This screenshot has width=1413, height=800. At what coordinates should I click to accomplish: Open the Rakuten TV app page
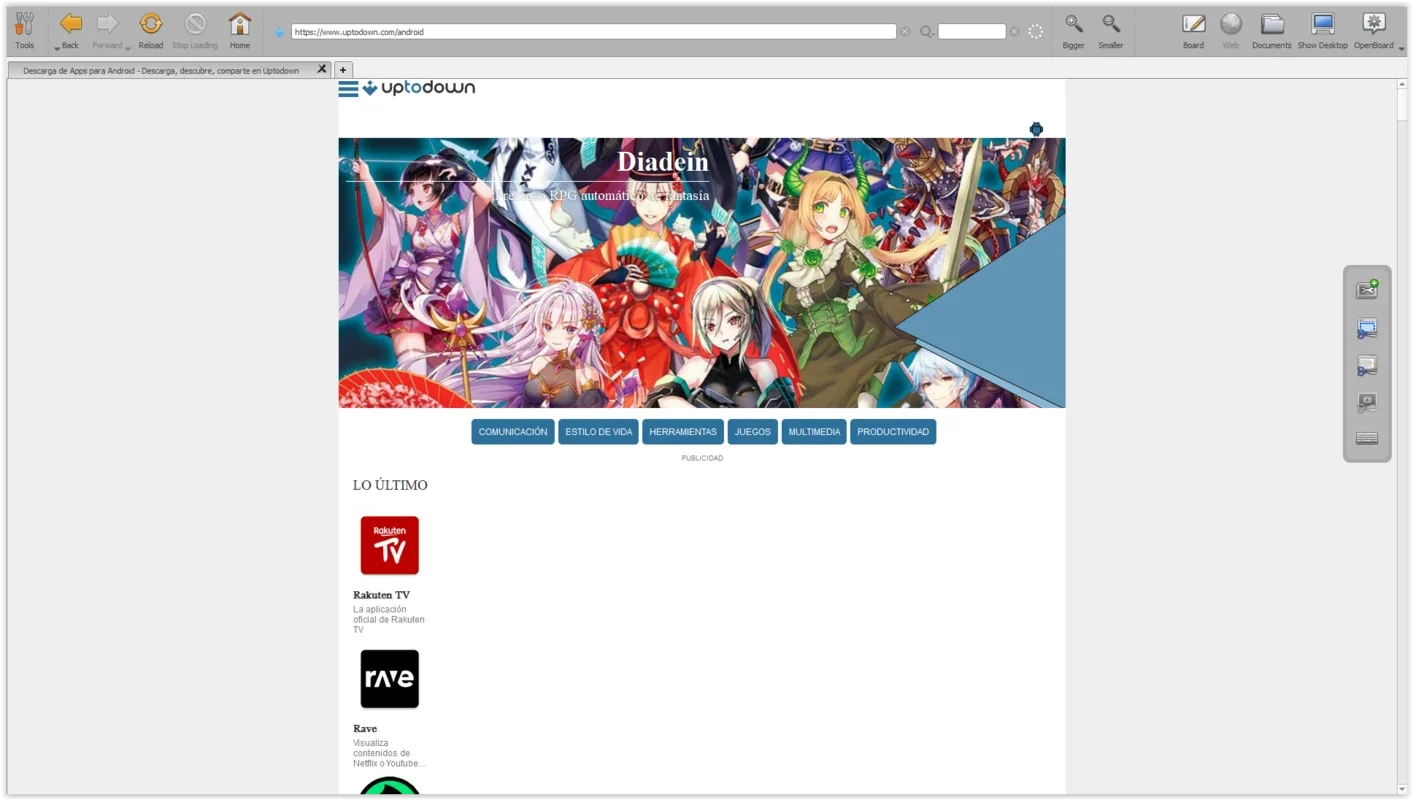[x=389, y=545]
